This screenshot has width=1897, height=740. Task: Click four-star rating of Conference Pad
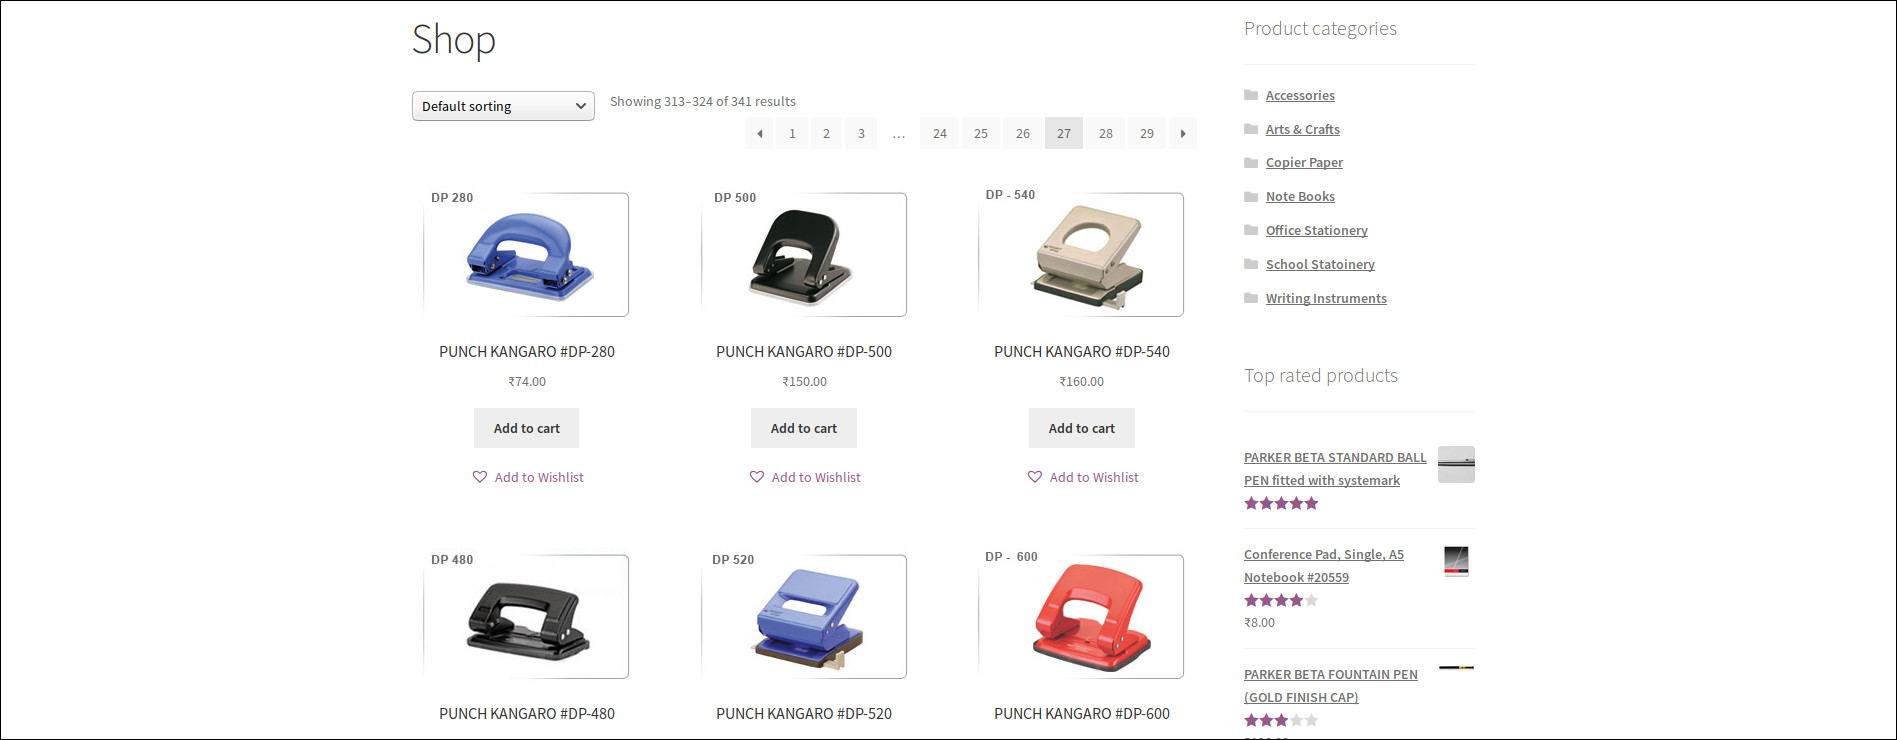(1281, 601)
